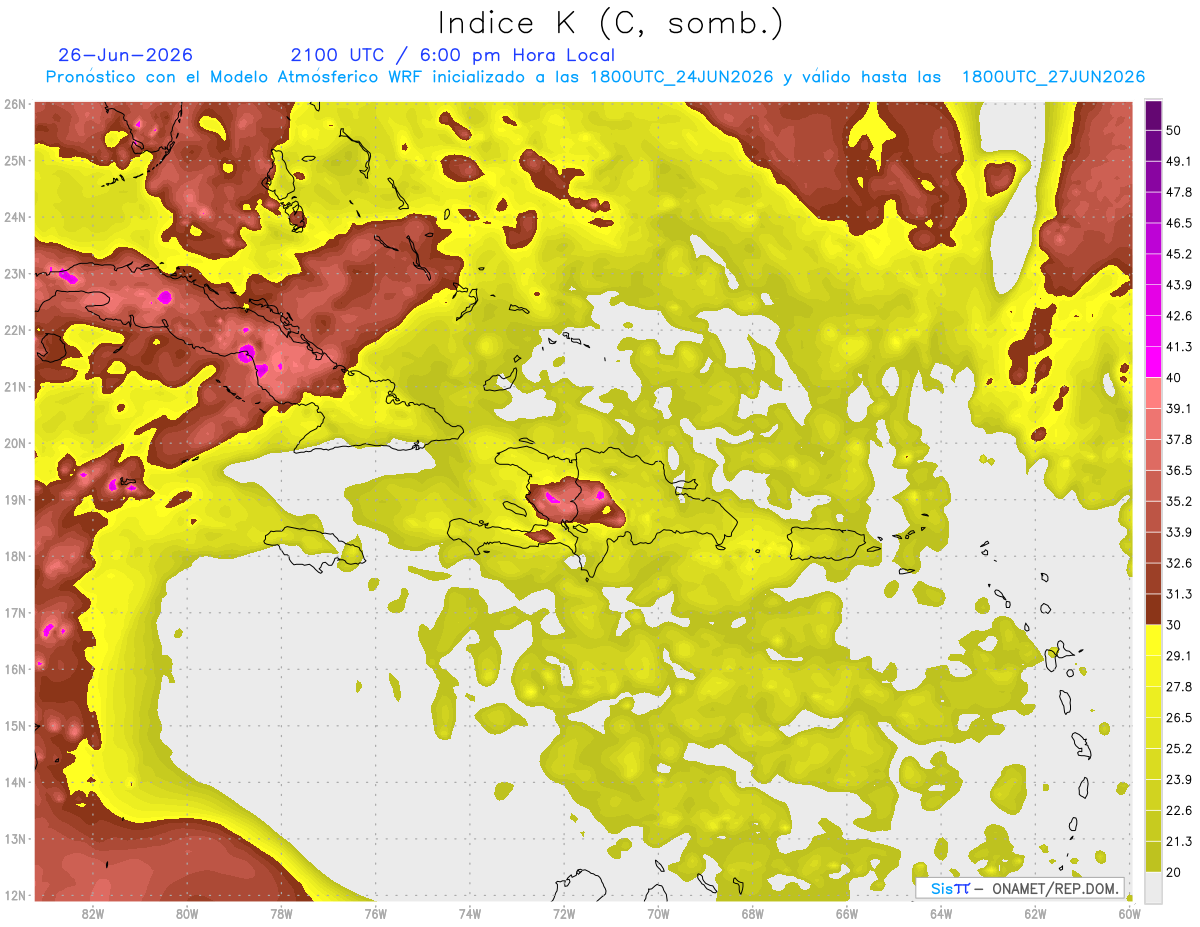Click color bar value "23.9"

(1179, 779)
